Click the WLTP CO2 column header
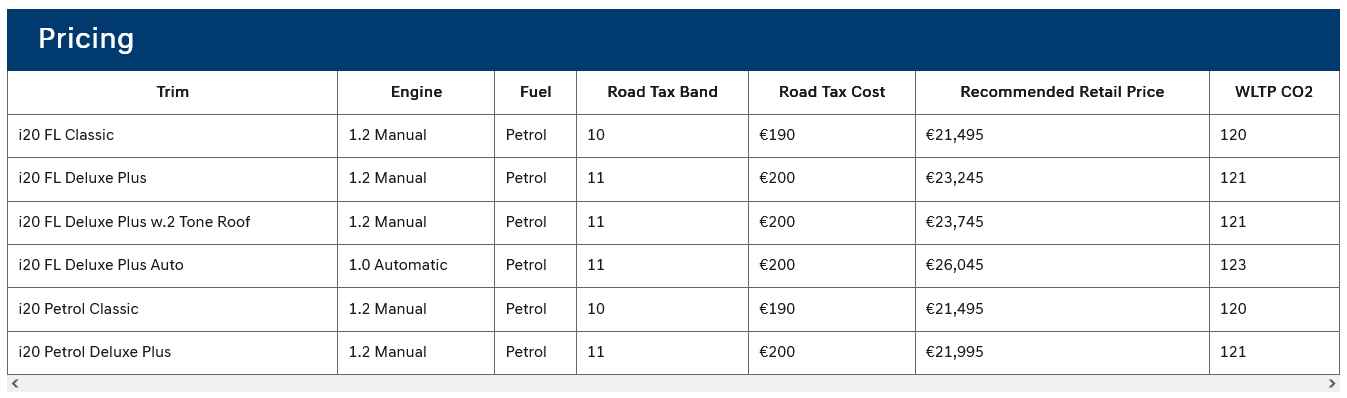 (x=1274, y=92)
